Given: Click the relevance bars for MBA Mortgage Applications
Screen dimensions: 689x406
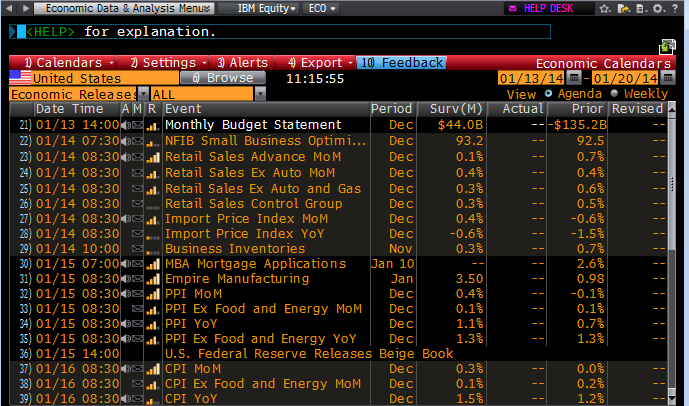Looking at the screenshot, I should 153,264.
